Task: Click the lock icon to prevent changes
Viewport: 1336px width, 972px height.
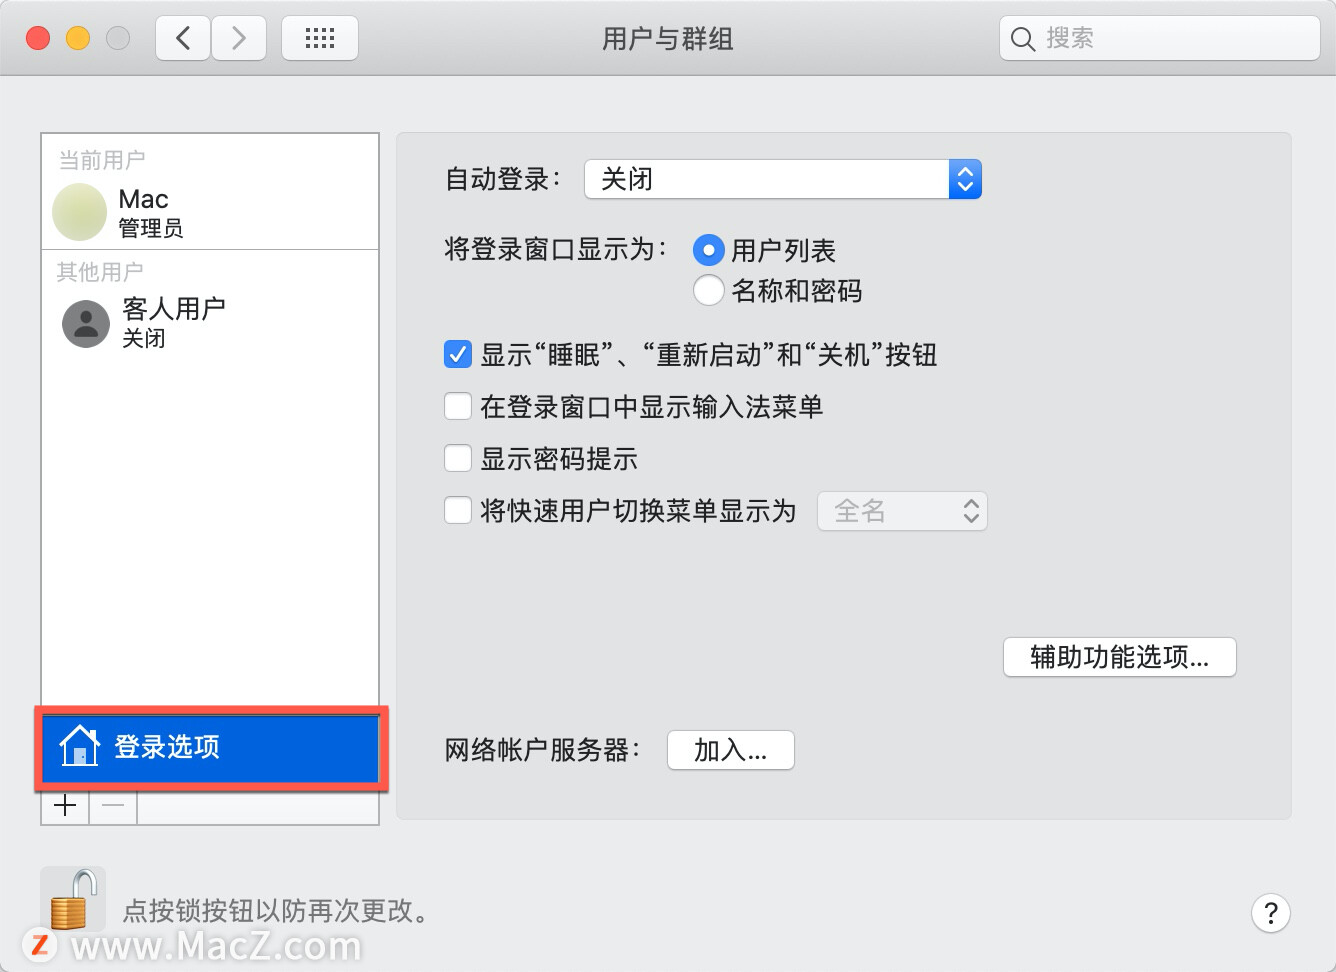Action: (x=73, y=898)
